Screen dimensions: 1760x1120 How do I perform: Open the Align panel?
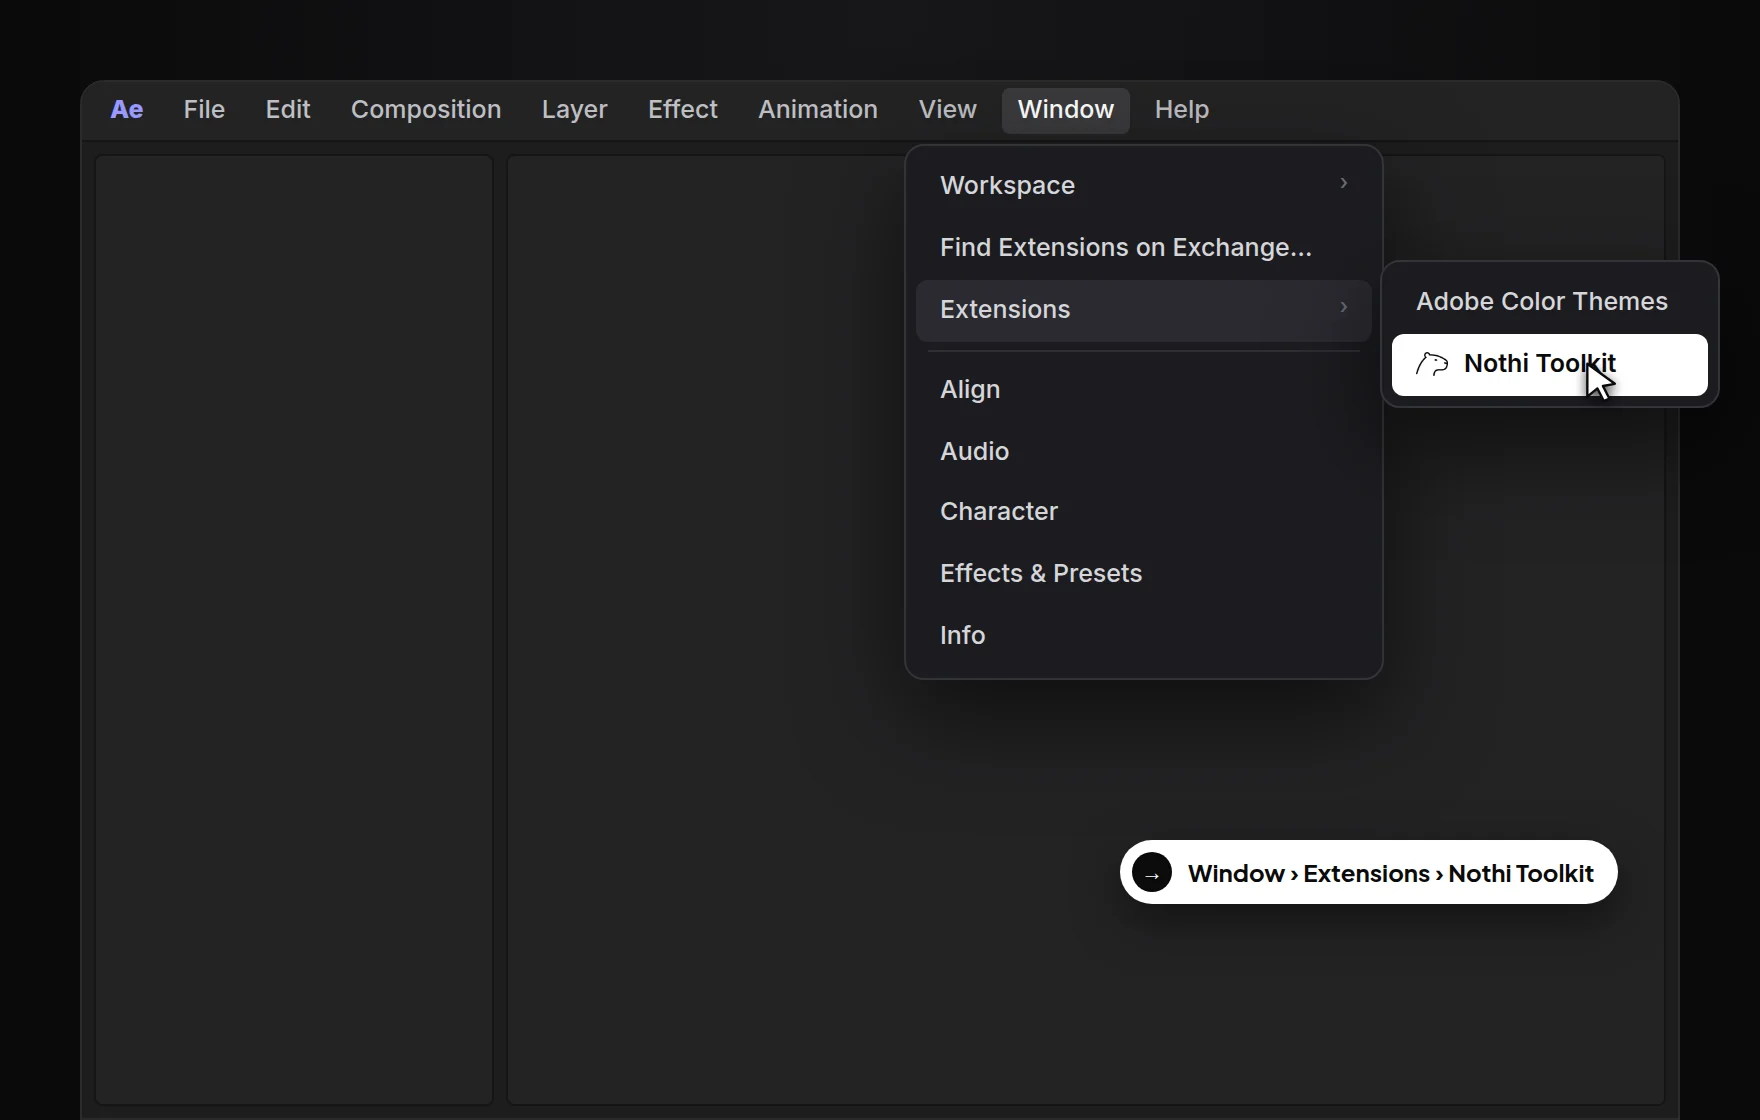pos(1144,389)
